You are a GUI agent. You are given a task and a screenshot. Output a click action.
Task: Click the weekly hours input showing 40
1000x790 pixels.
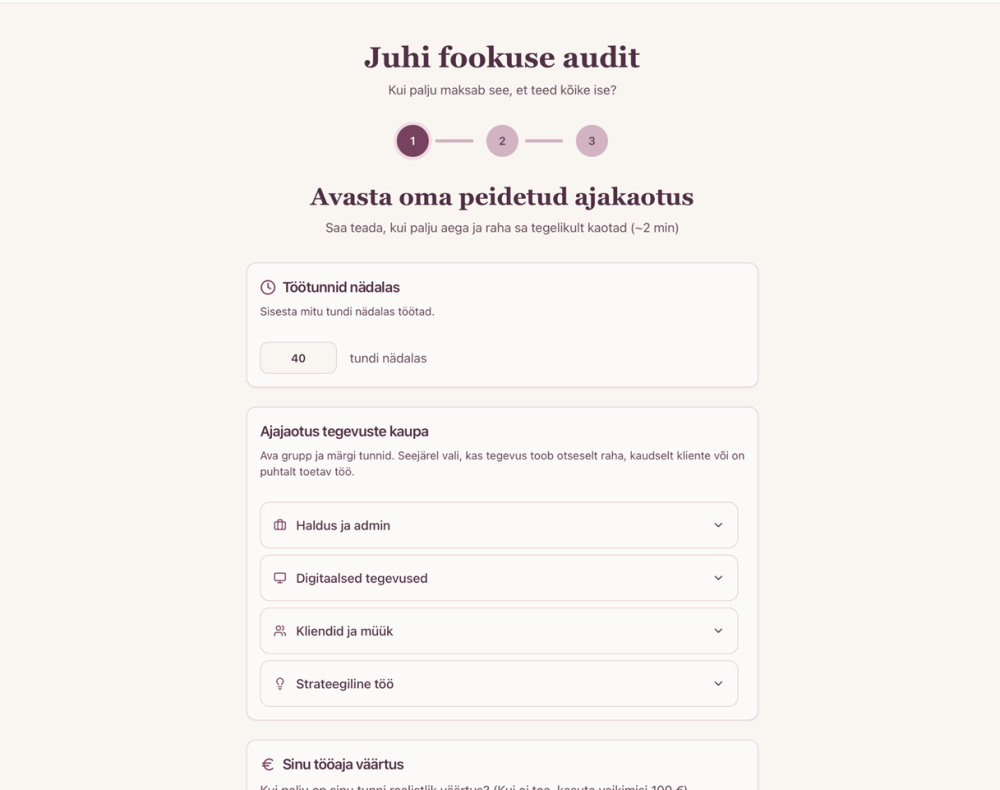[298, 358]
